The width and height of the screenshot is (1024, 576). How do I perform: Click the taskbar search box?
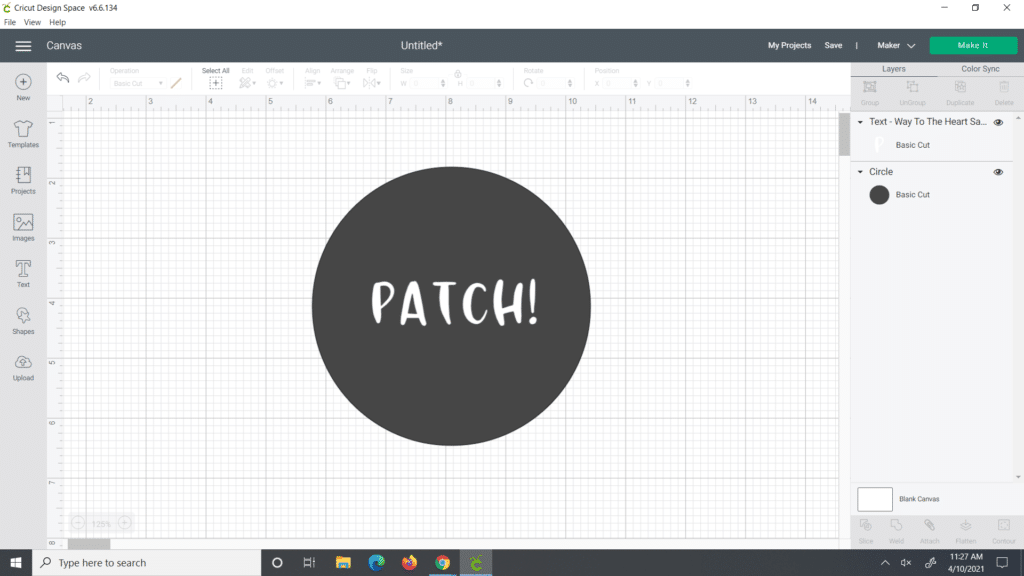pos(146,562)
